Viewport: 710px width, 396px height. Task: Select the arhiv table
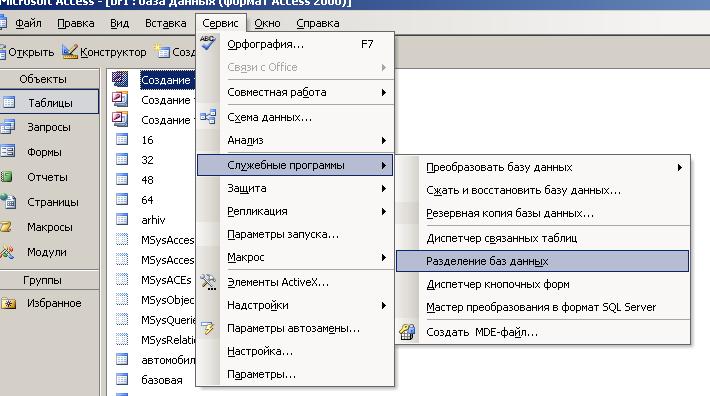153,220
